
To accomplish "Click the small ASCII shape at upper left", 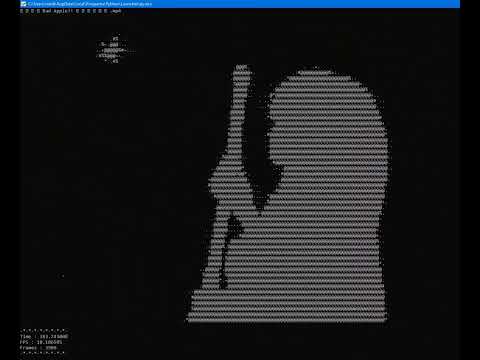I will [x=114, y=50].
